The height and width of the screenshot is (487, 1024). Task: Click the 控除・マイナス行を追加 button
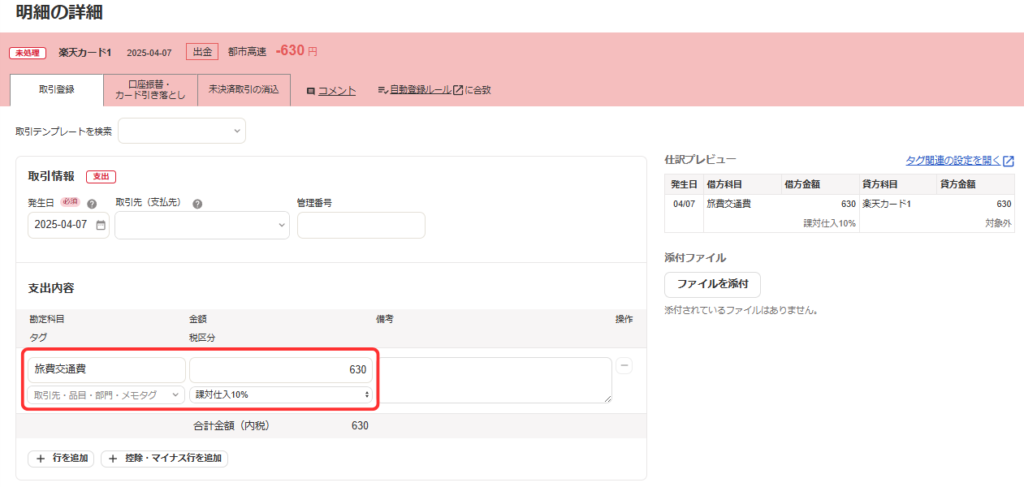(165, 459)
